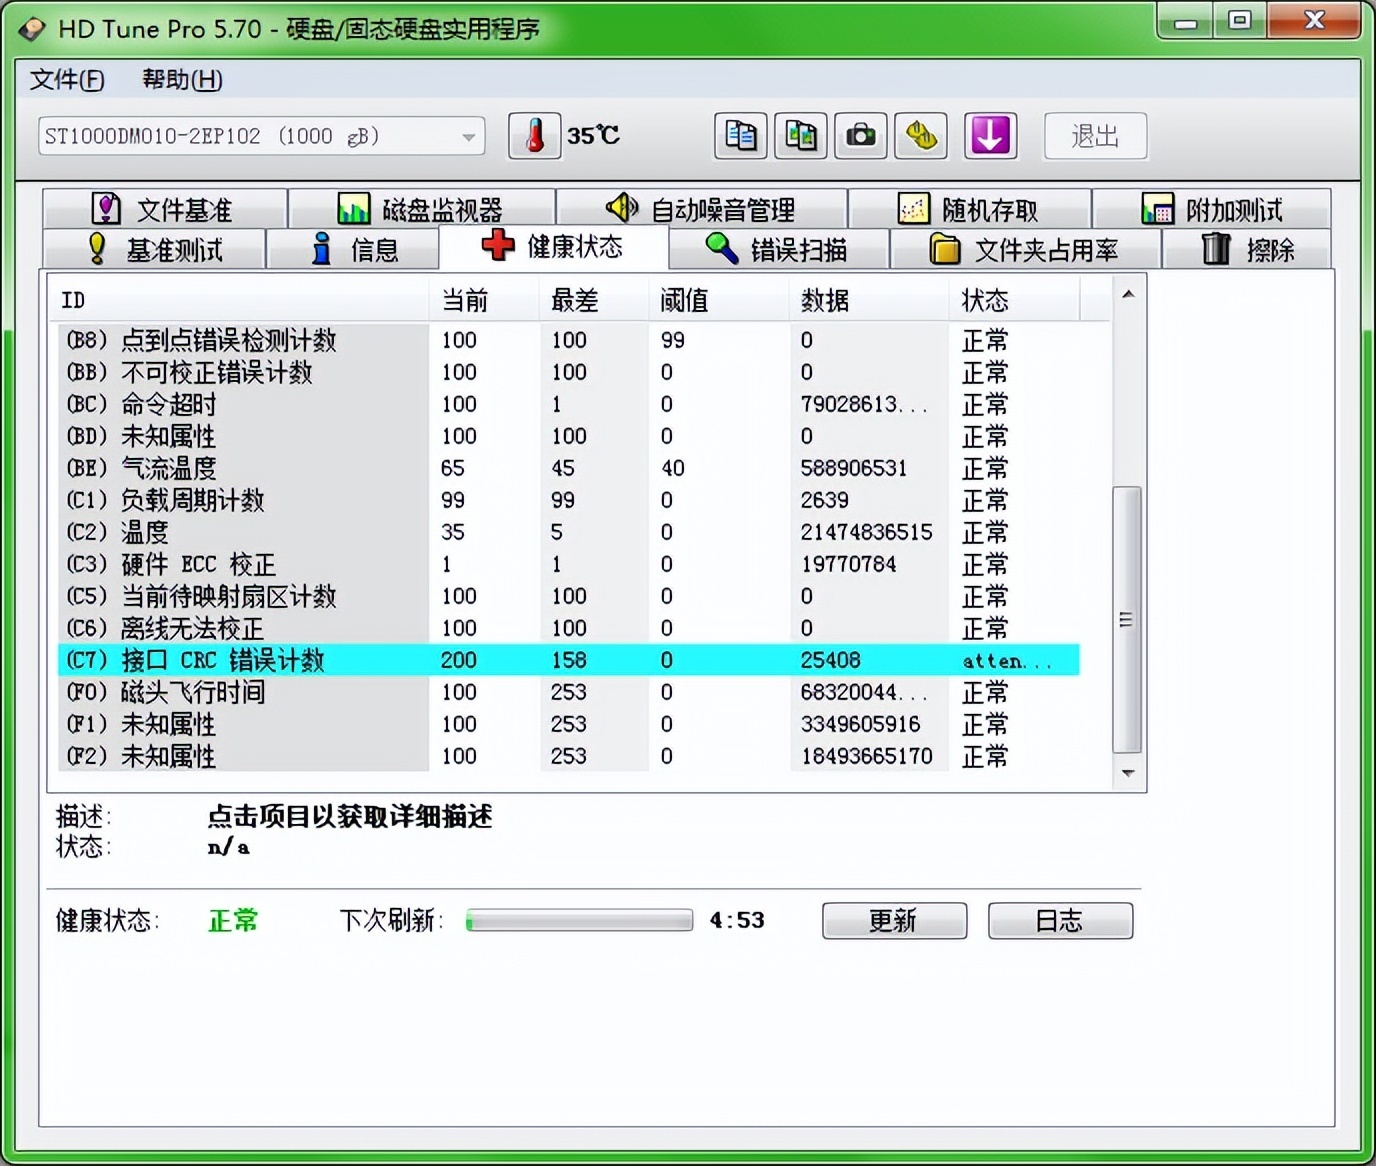Select the (F0) 磁头飞行时间 row
Screen dimensions: 1376x1166
(x=568, y=692)
